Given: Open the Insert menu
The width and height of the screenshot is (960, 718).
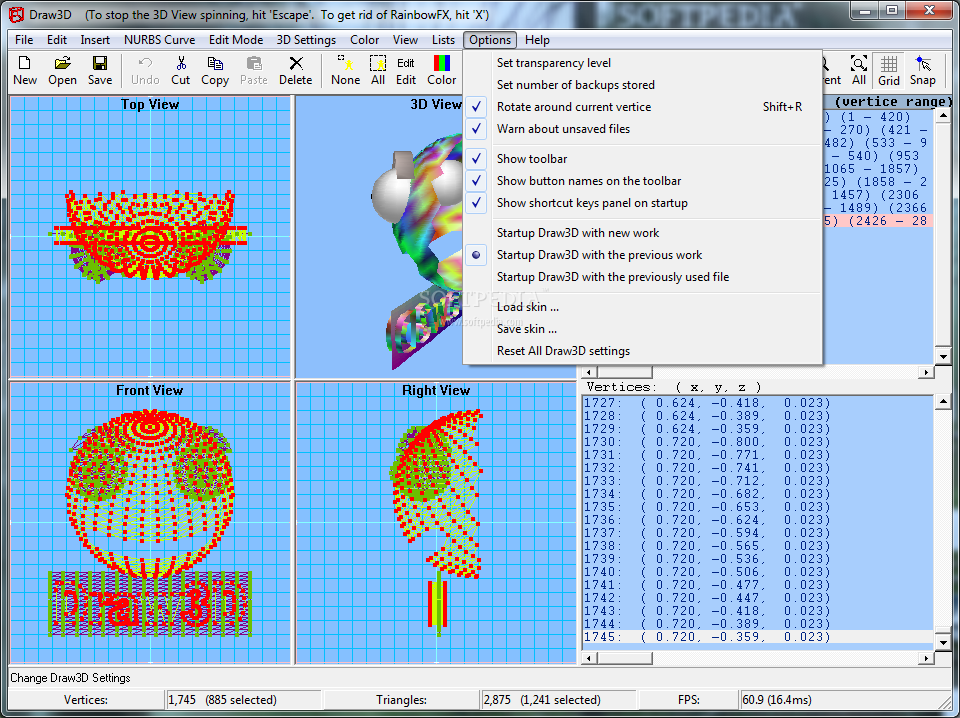Looking at the screenshot, I should click(x=95, y=40).
